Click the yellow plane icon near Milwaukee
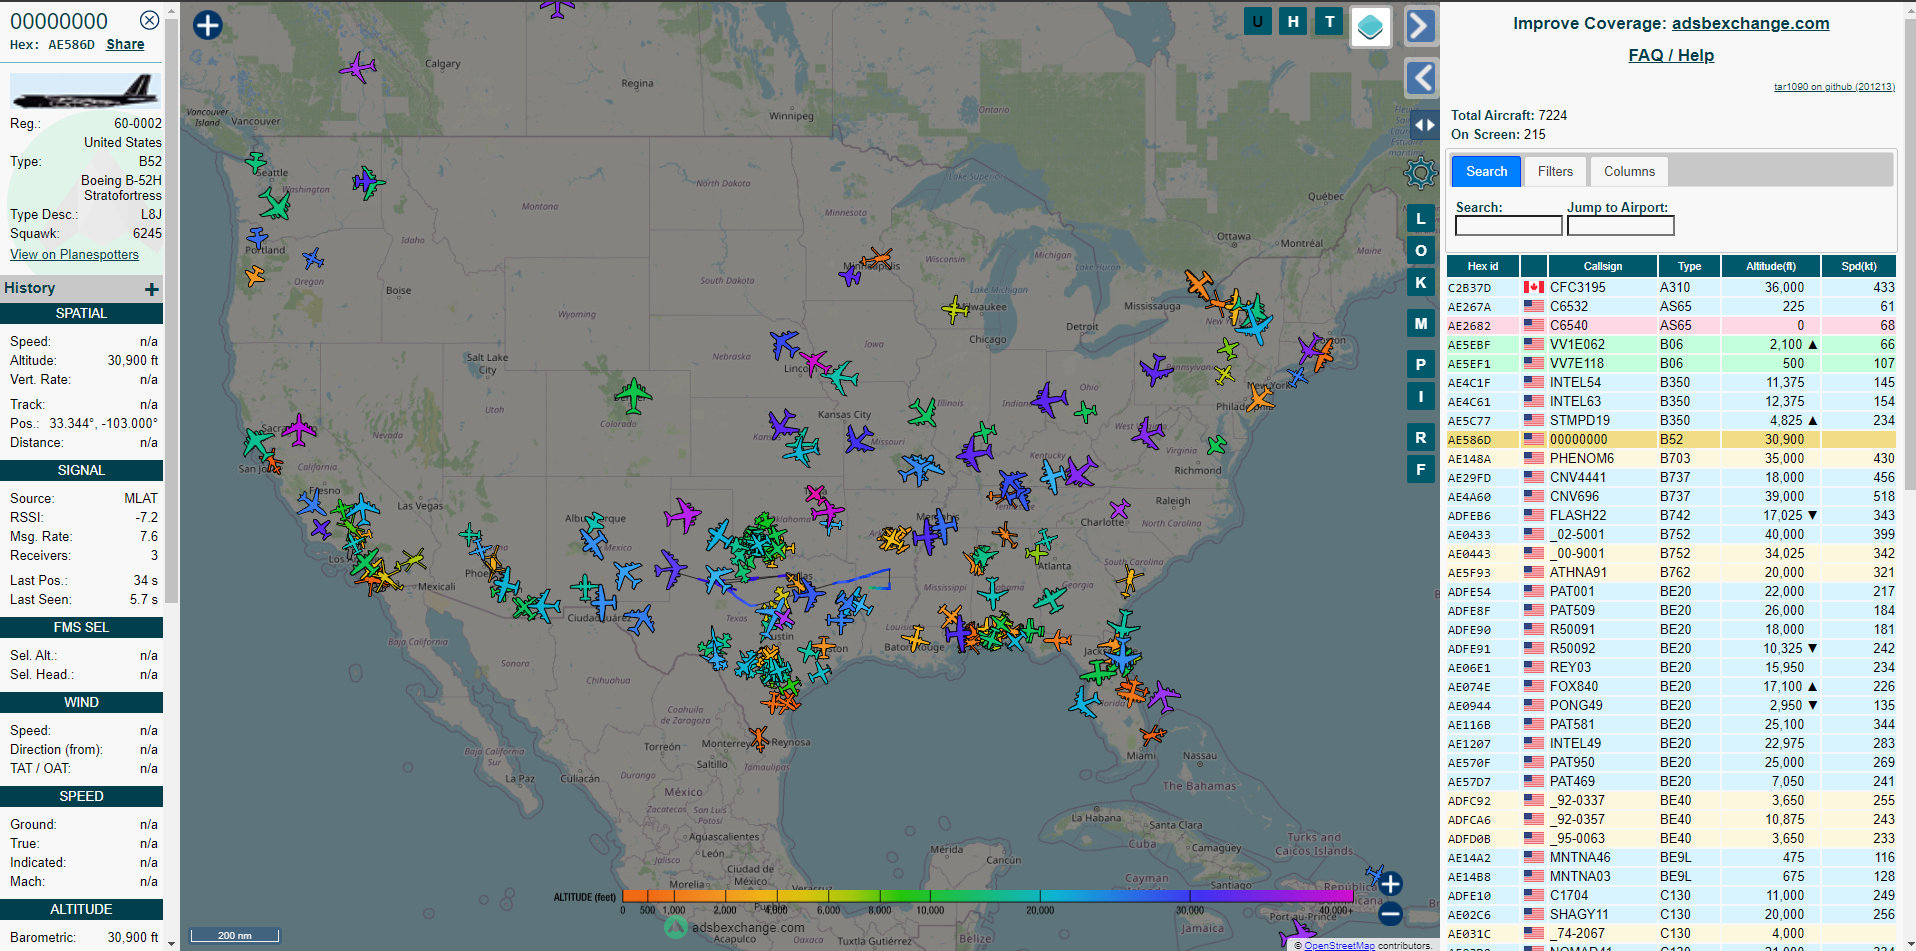This screenshot has width=1916, height=951. coord(955,310)
